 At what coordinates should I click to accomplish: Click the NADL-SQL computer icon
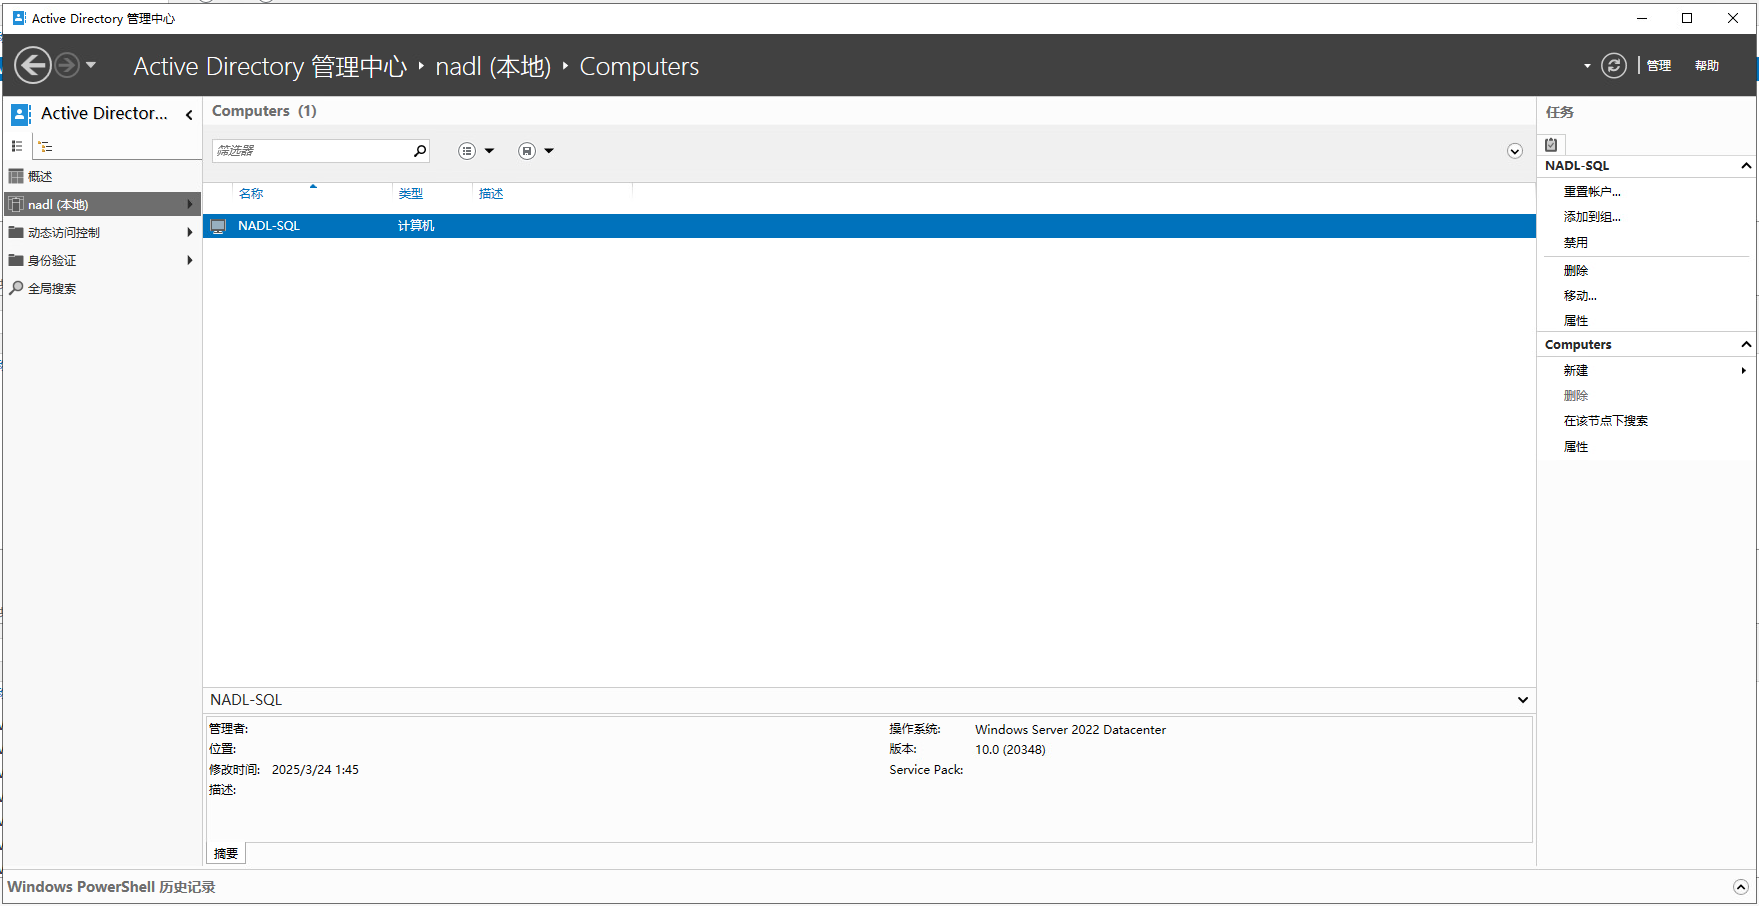coord(218,226)
